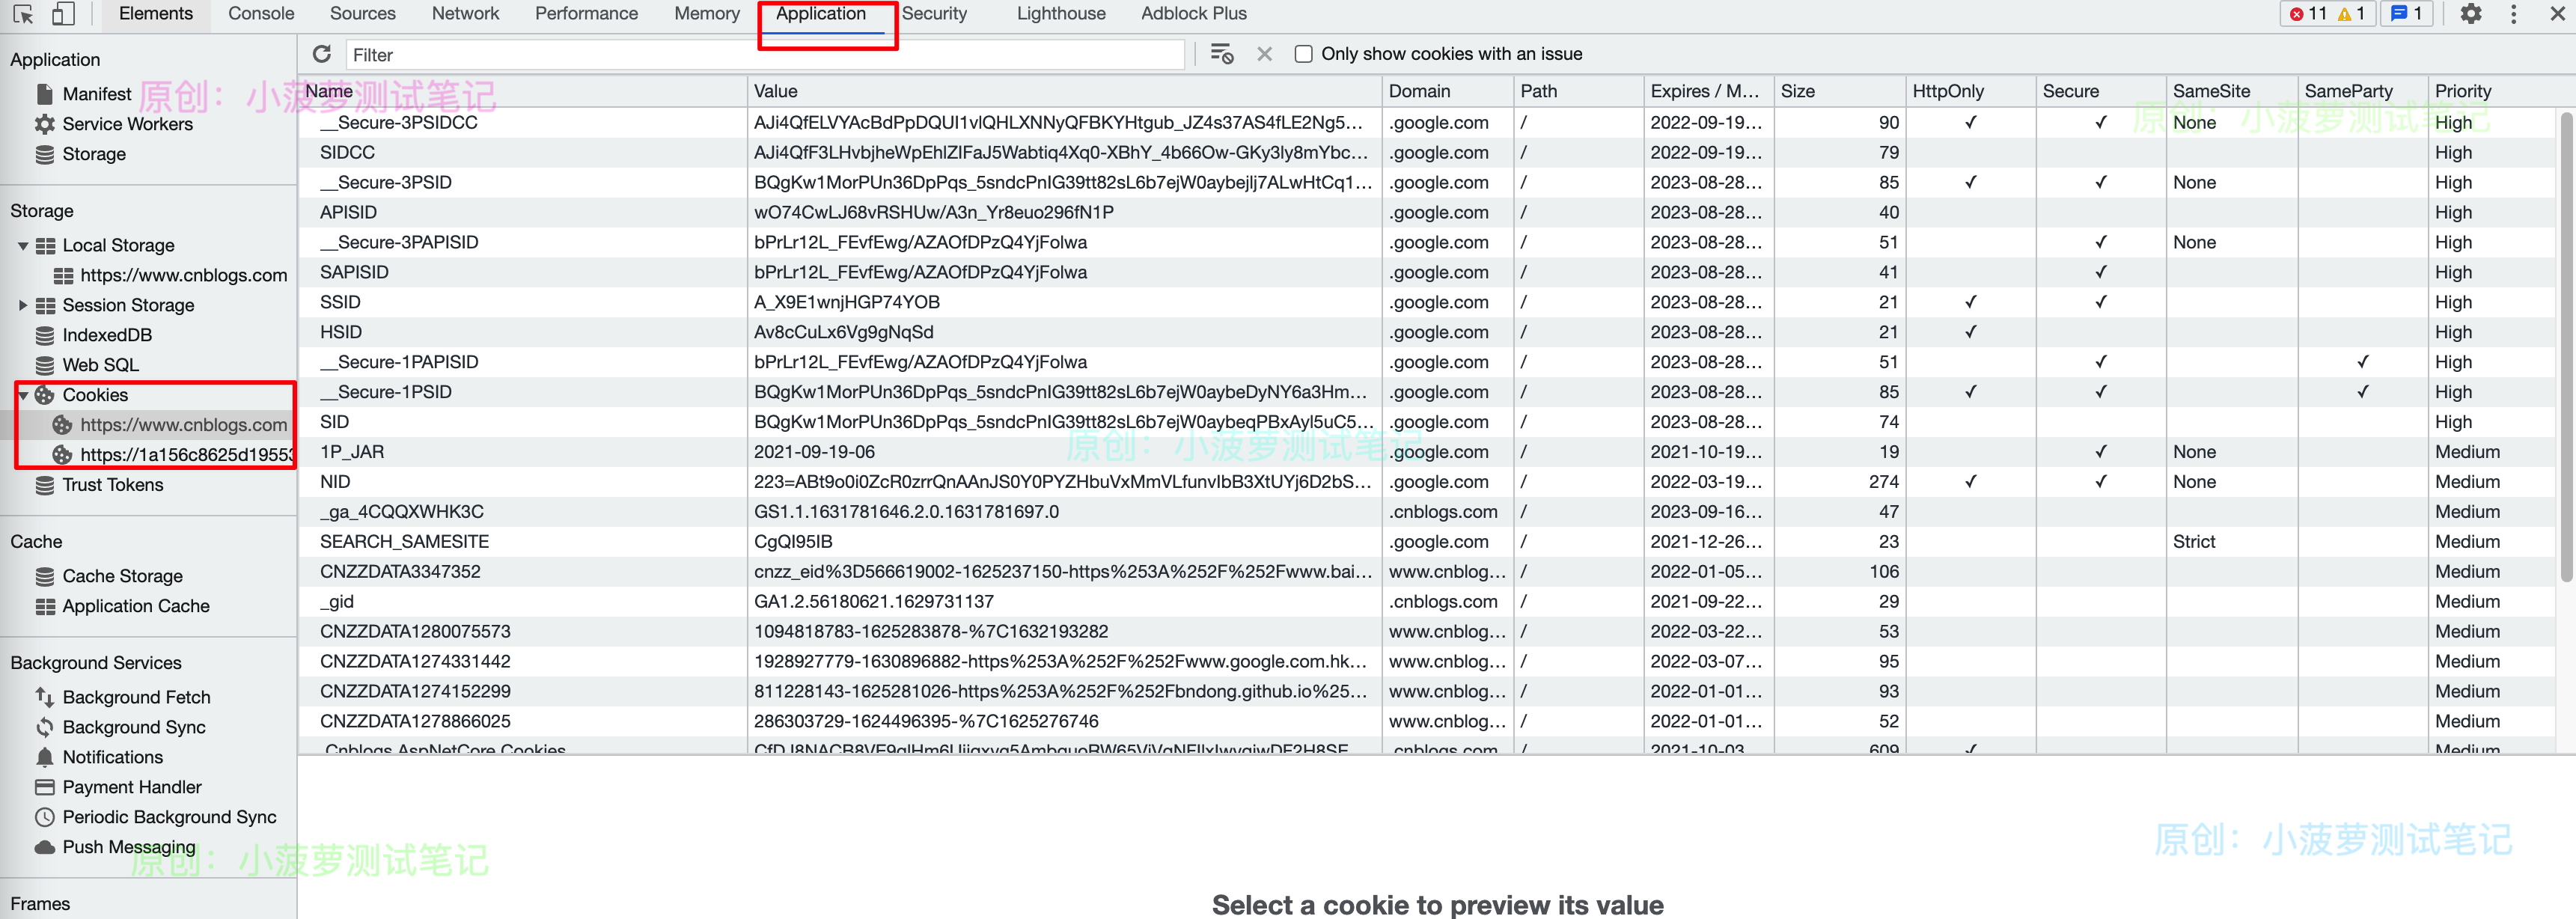
Task: Toggle the device toolbar icon
Action: click(x=62, y=14)
